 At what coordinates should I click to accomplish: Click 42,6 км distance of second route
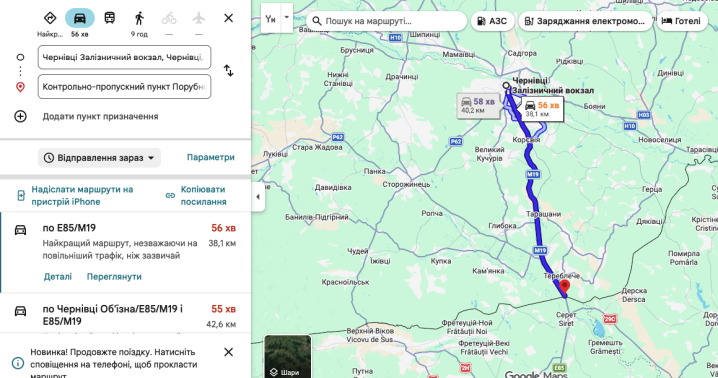(x=221, y=324)
